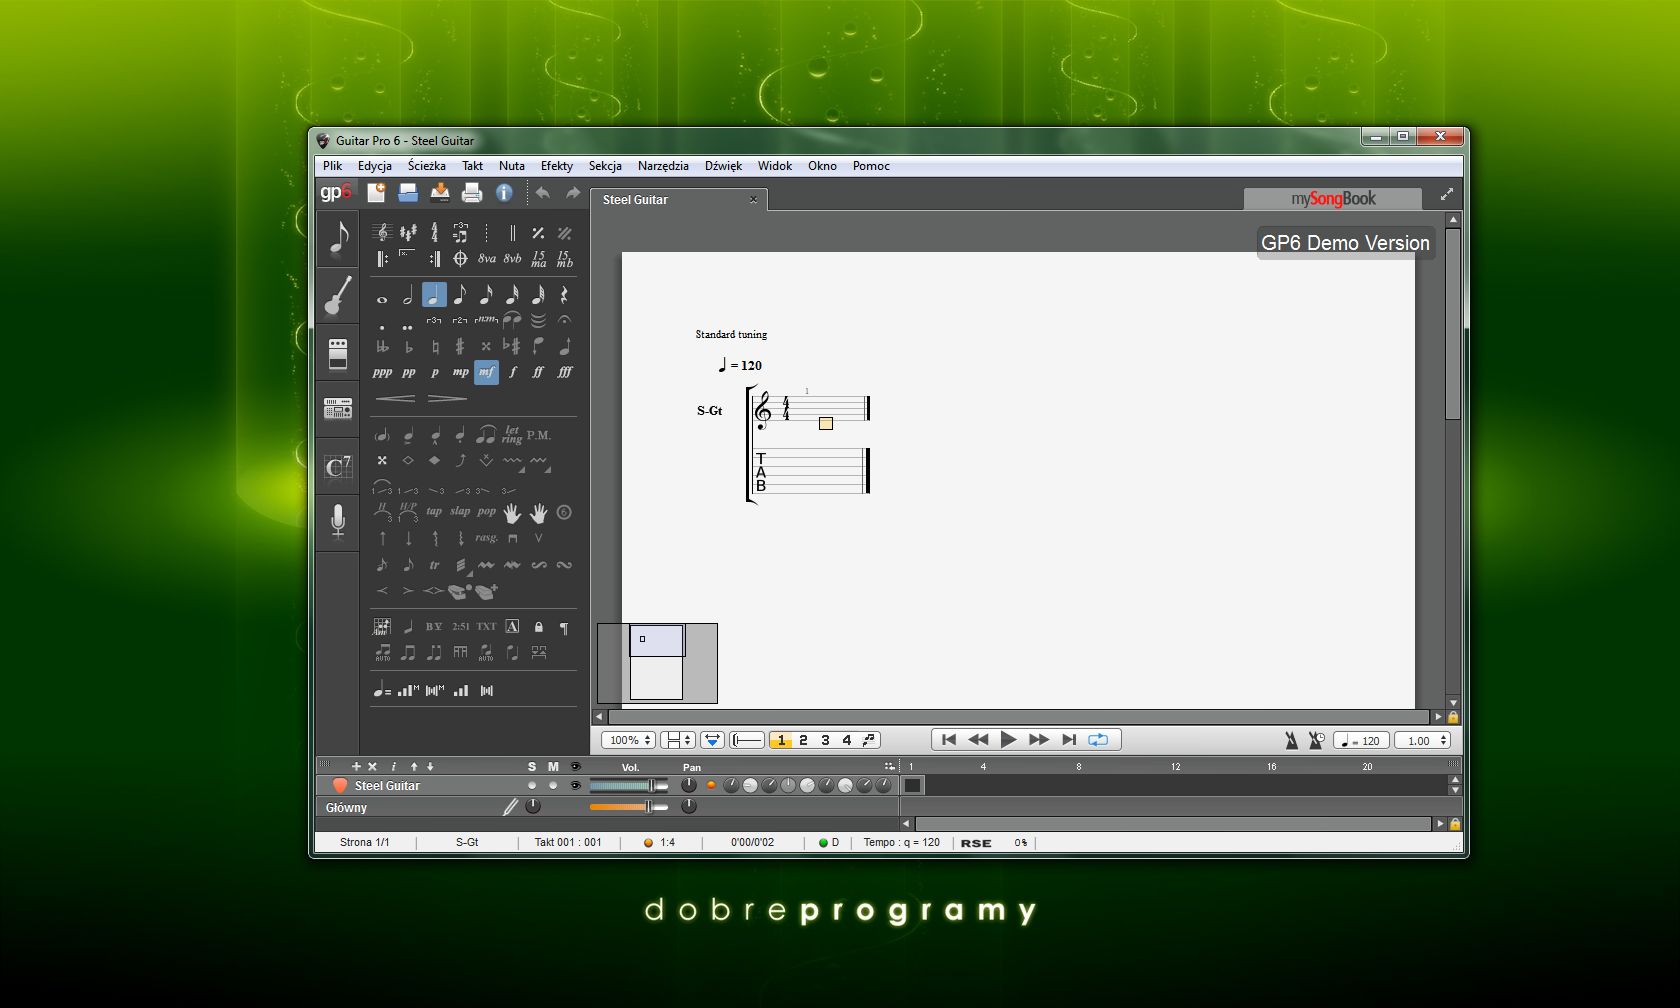Create a new document with the New file icon
Screen dimensions: 1680x1008
(x=376, y=193)
